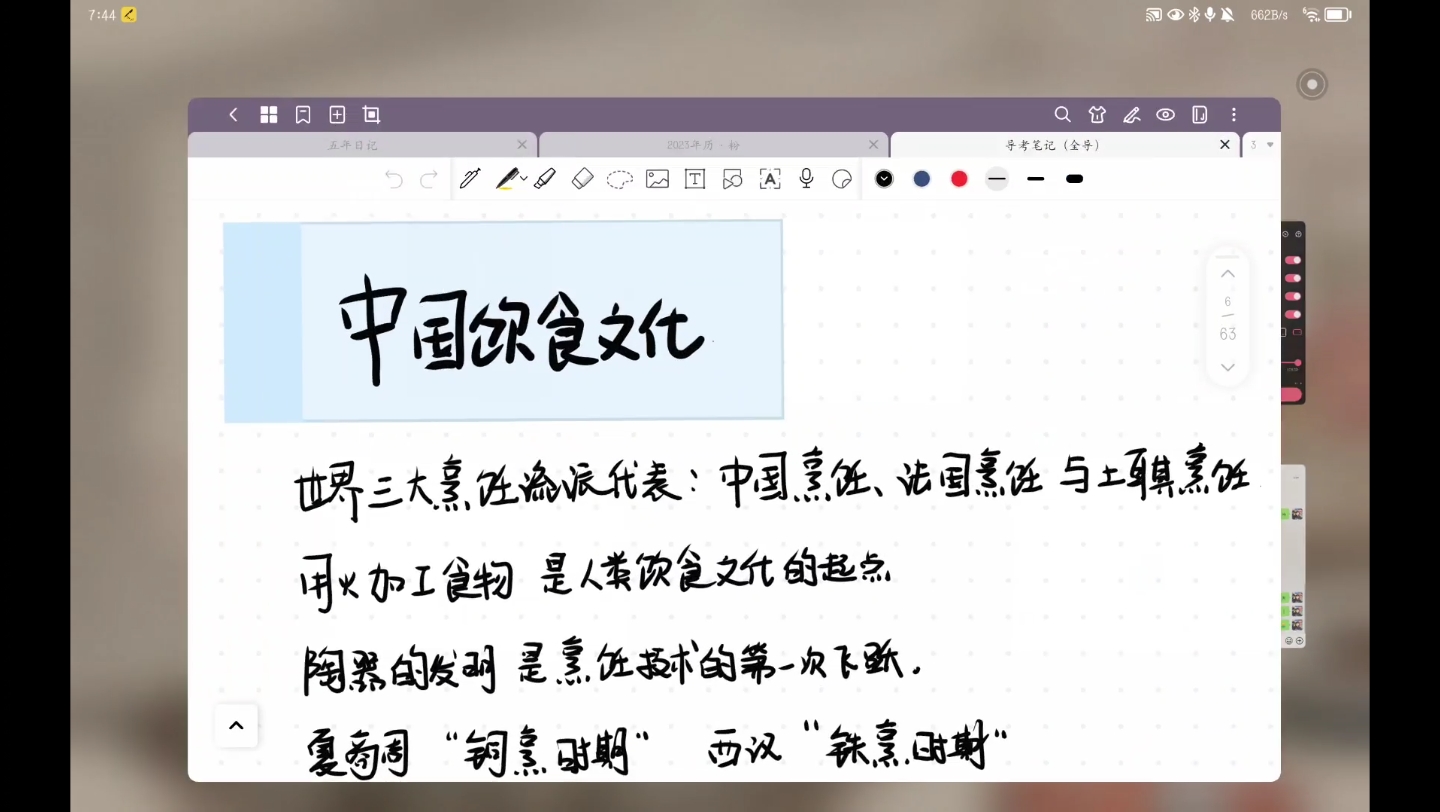Tap the screen cast icon in status bar
Screen dimensions: 1440x812
[x=1154, y=15]
